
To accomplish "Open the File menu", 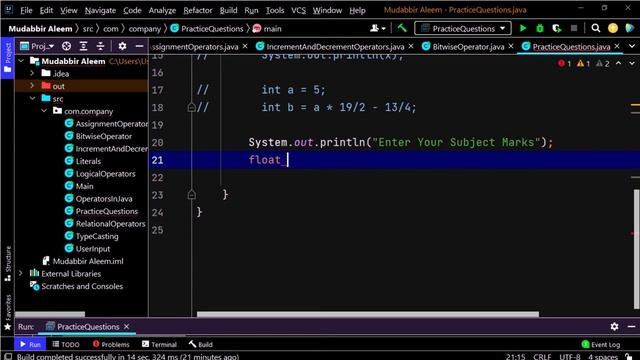I will click(x=26, y=10).
